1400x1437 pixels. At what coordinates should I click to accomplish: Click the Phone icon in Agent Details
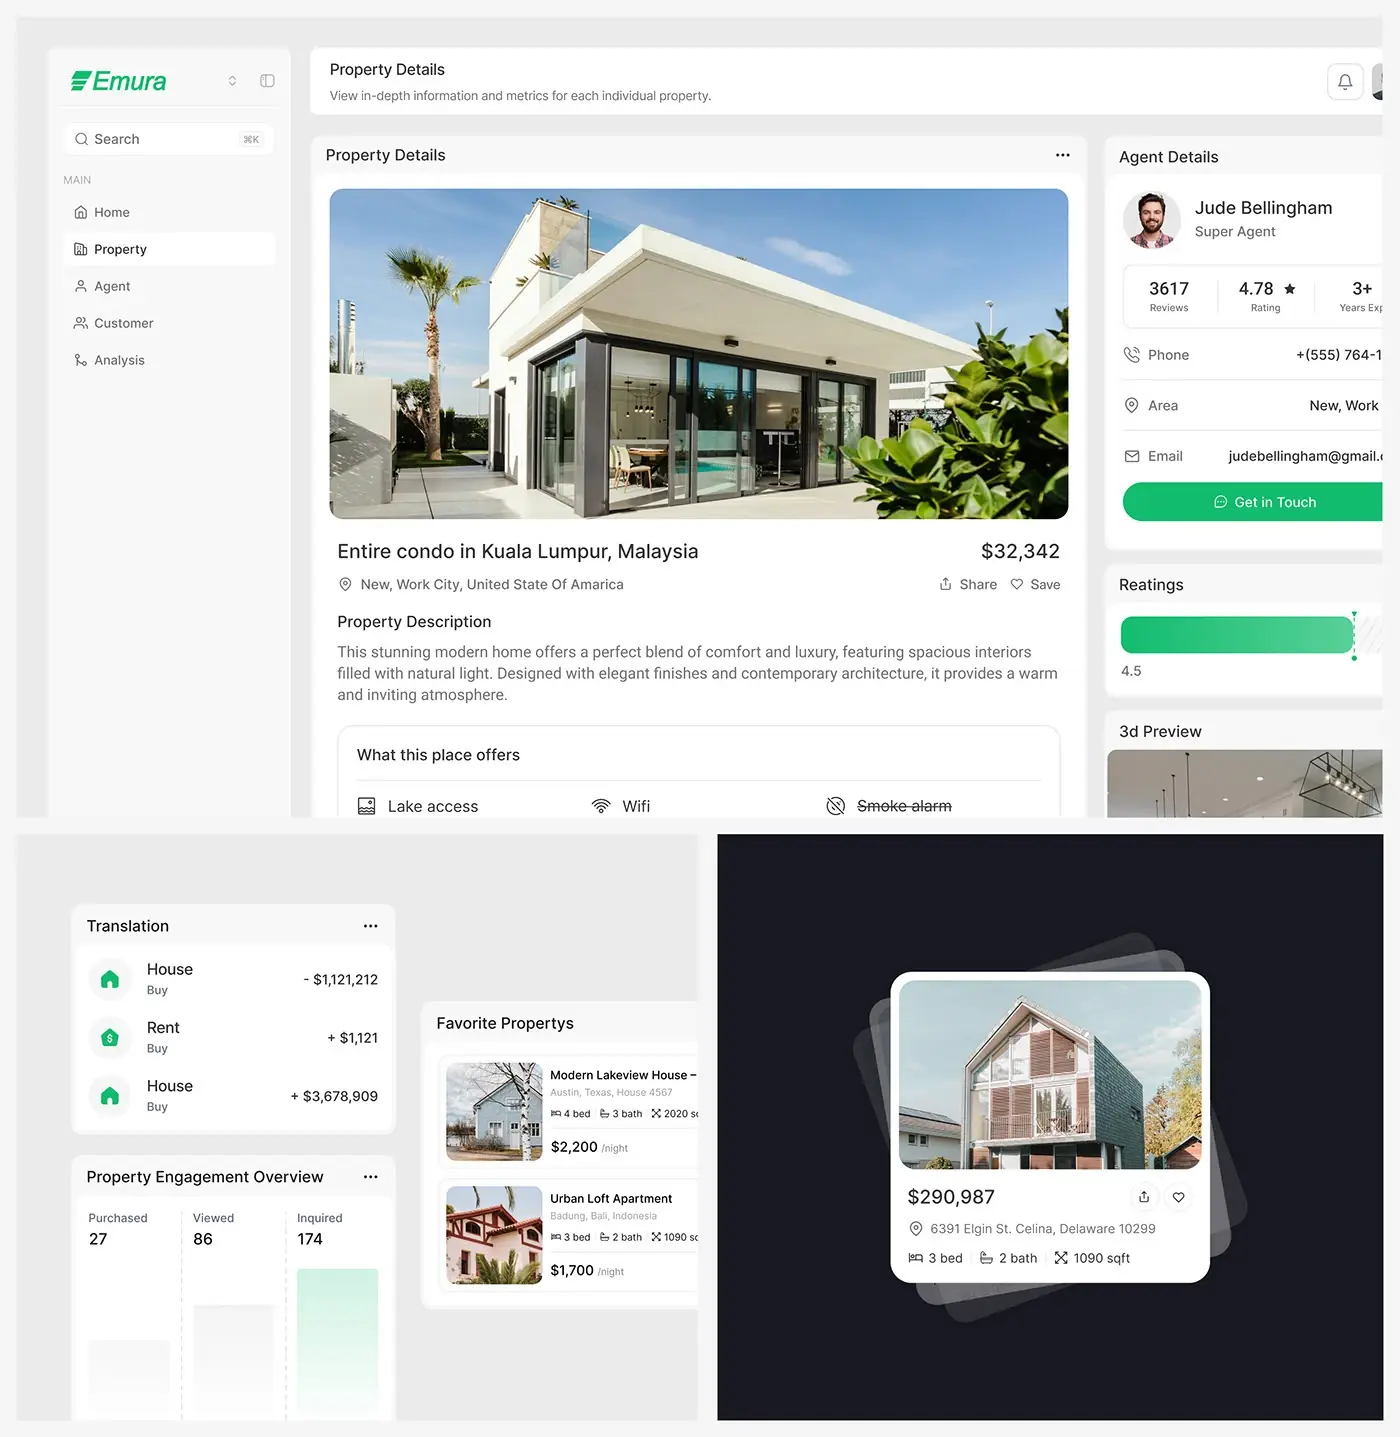tap(1132, 355)
